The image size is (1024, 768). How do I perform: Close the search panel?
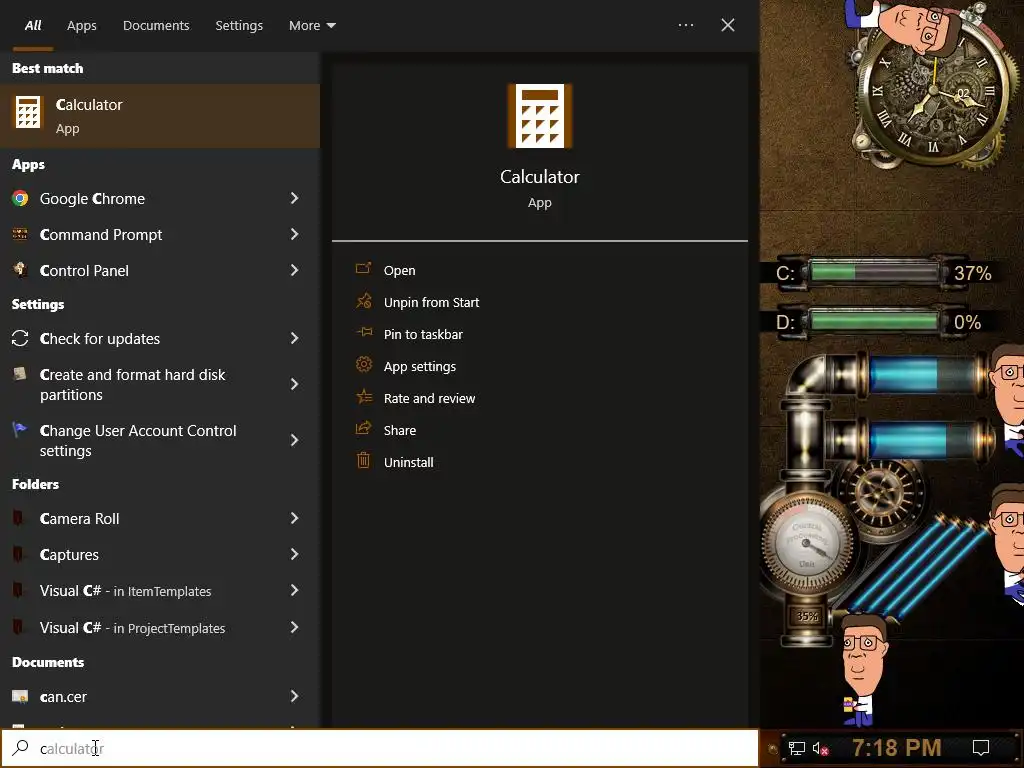pyautogui.click(x=728, y=25)
